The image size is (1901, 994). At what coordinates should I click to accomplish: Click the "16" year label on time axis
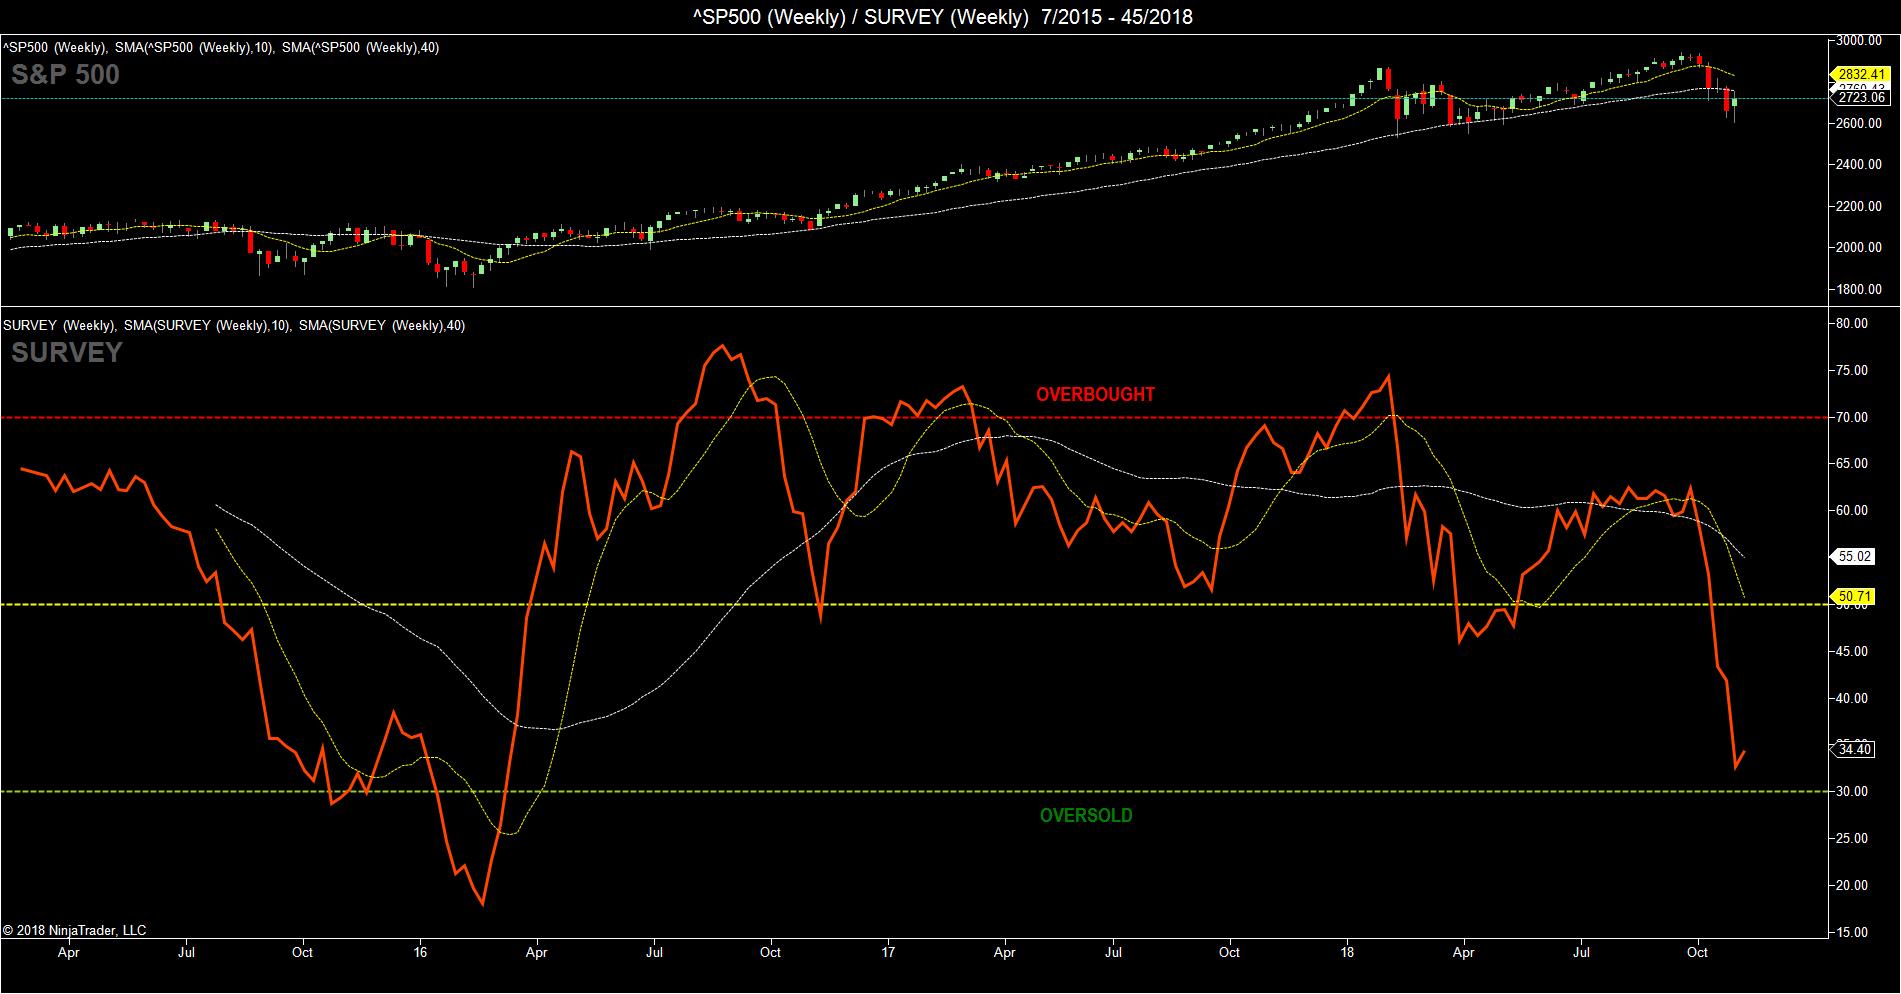pos(421,952)
